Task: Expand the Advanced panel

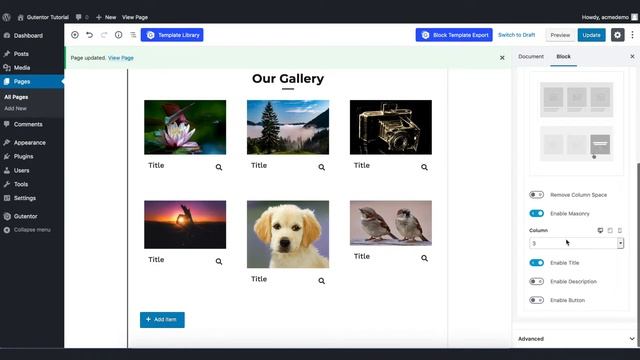Action: pyautogui.click(x=576, y=339)
